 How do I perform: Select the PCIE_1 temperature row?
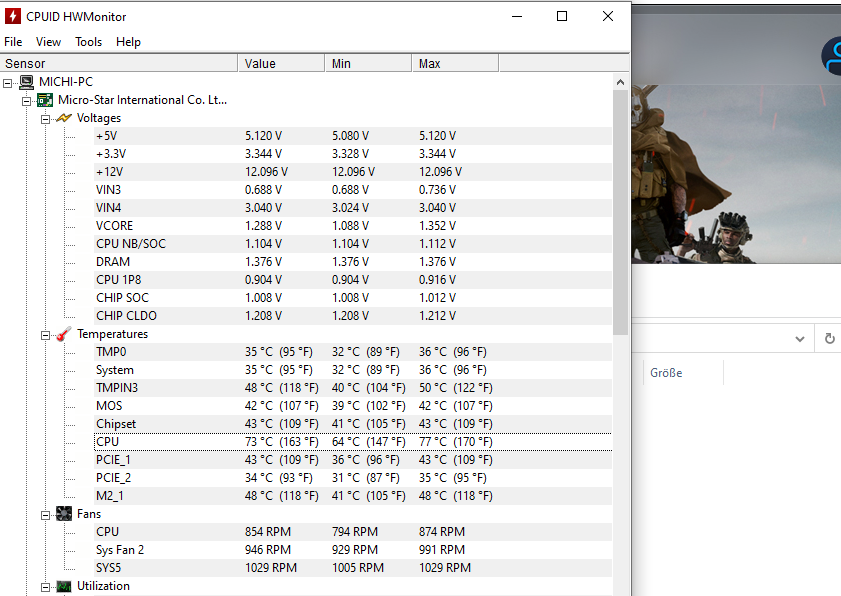[353, 460]
